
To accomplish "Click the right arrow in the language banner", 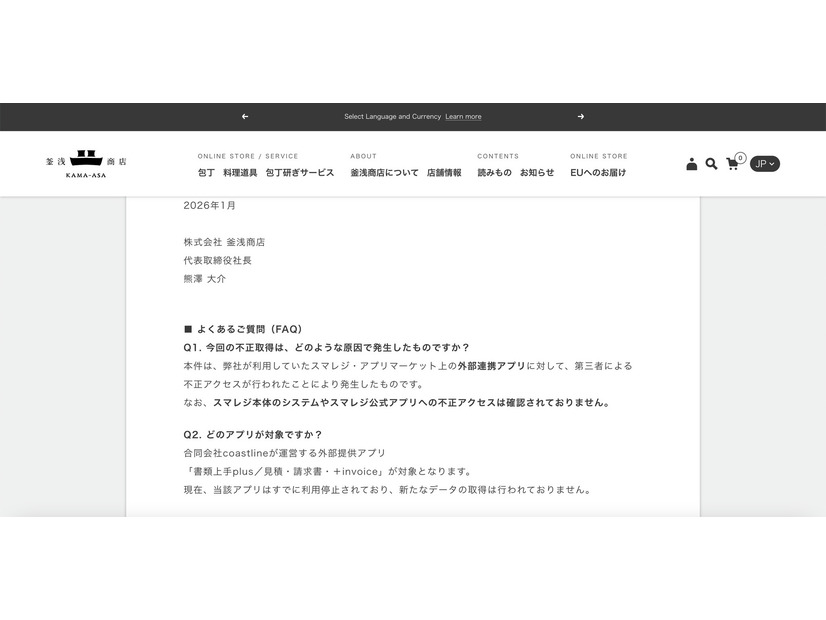I will (x=581, y=117).
